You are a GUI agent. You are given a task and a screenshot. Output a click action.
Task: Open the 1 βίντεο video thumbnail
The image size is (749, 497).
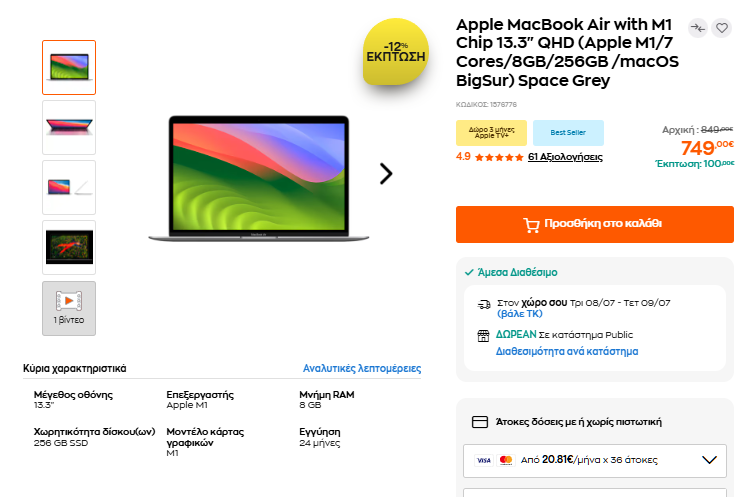(69, 308)
